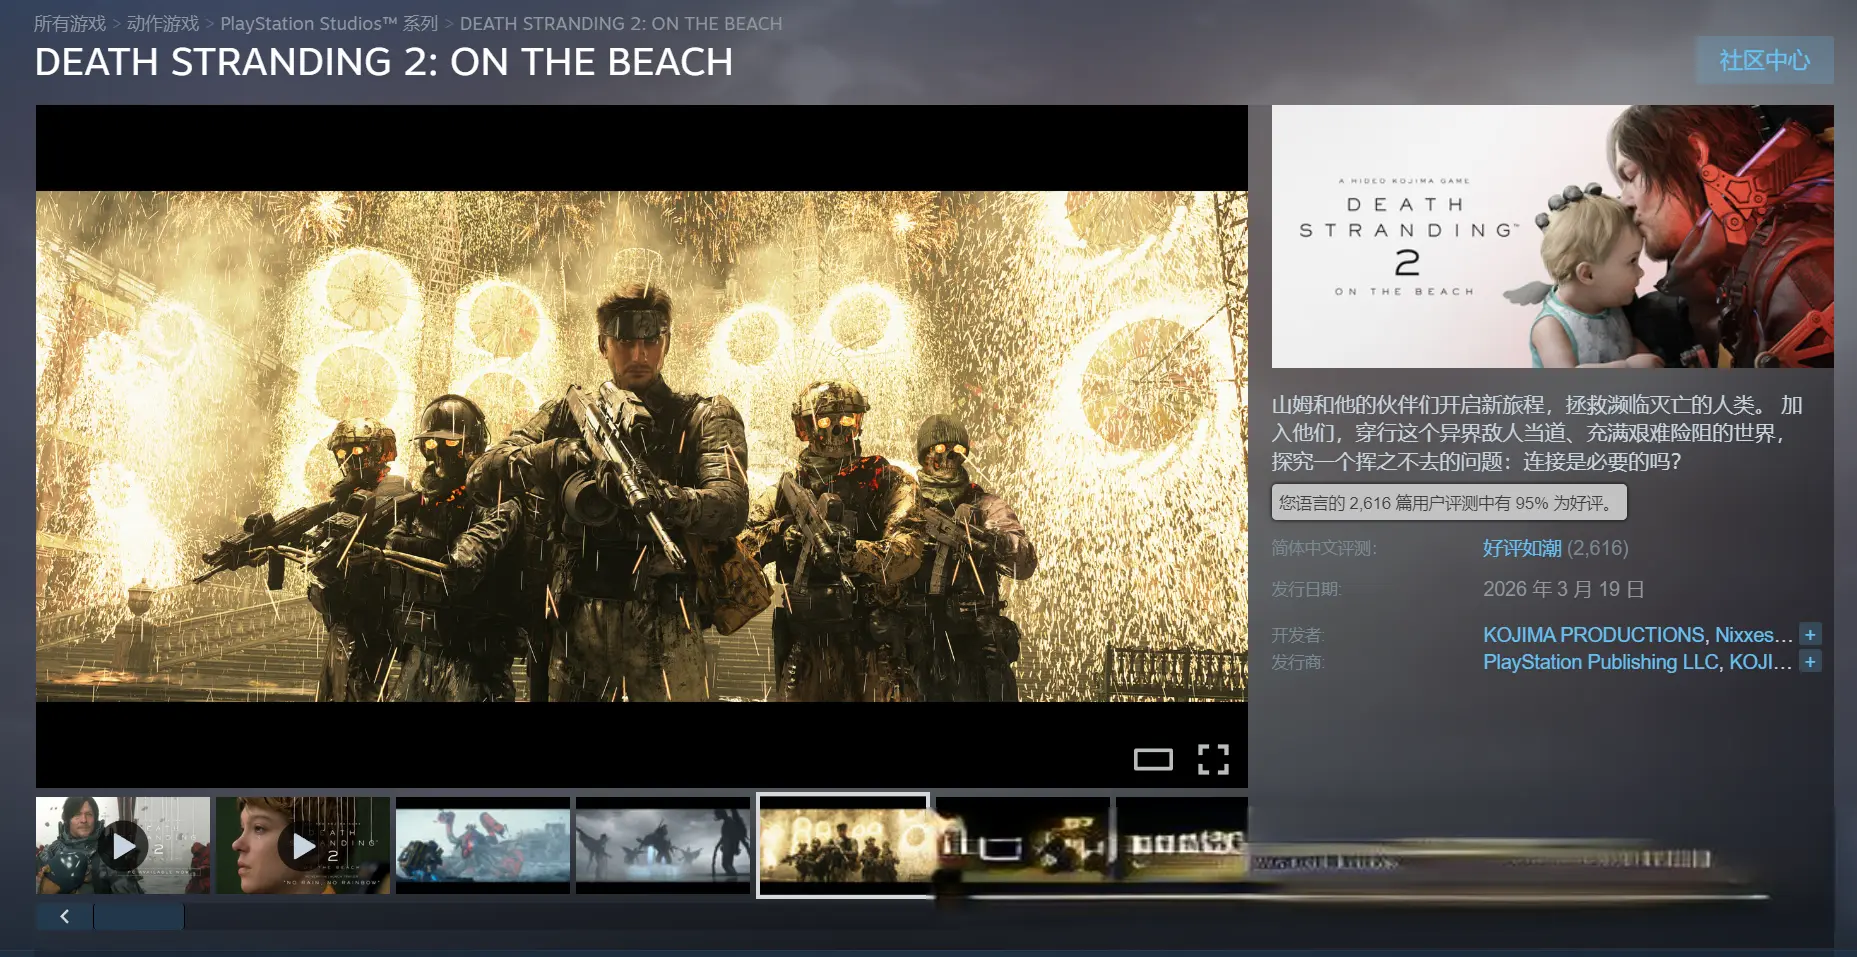Go to 所有游戏 breadcrumb
The image size is (1857, 957).
coord(70,23)
